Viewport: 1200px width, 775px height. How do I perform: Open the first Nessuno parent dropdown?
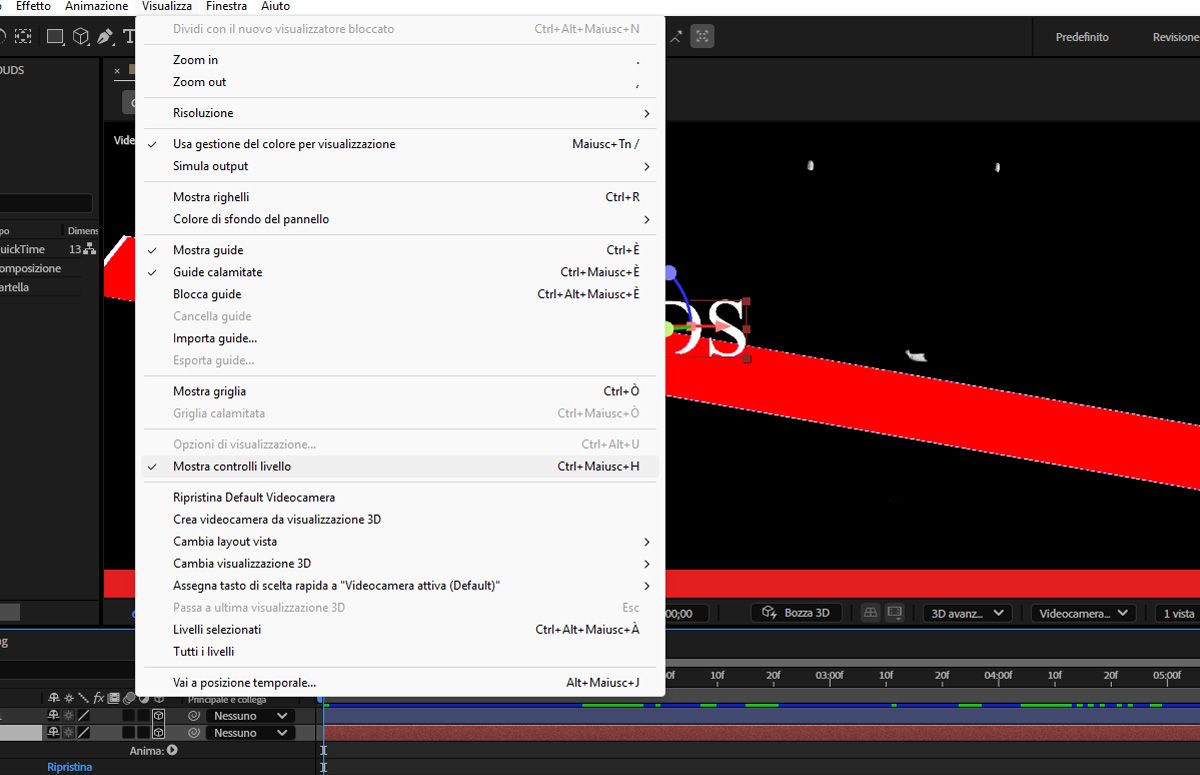tap(248, 715)
